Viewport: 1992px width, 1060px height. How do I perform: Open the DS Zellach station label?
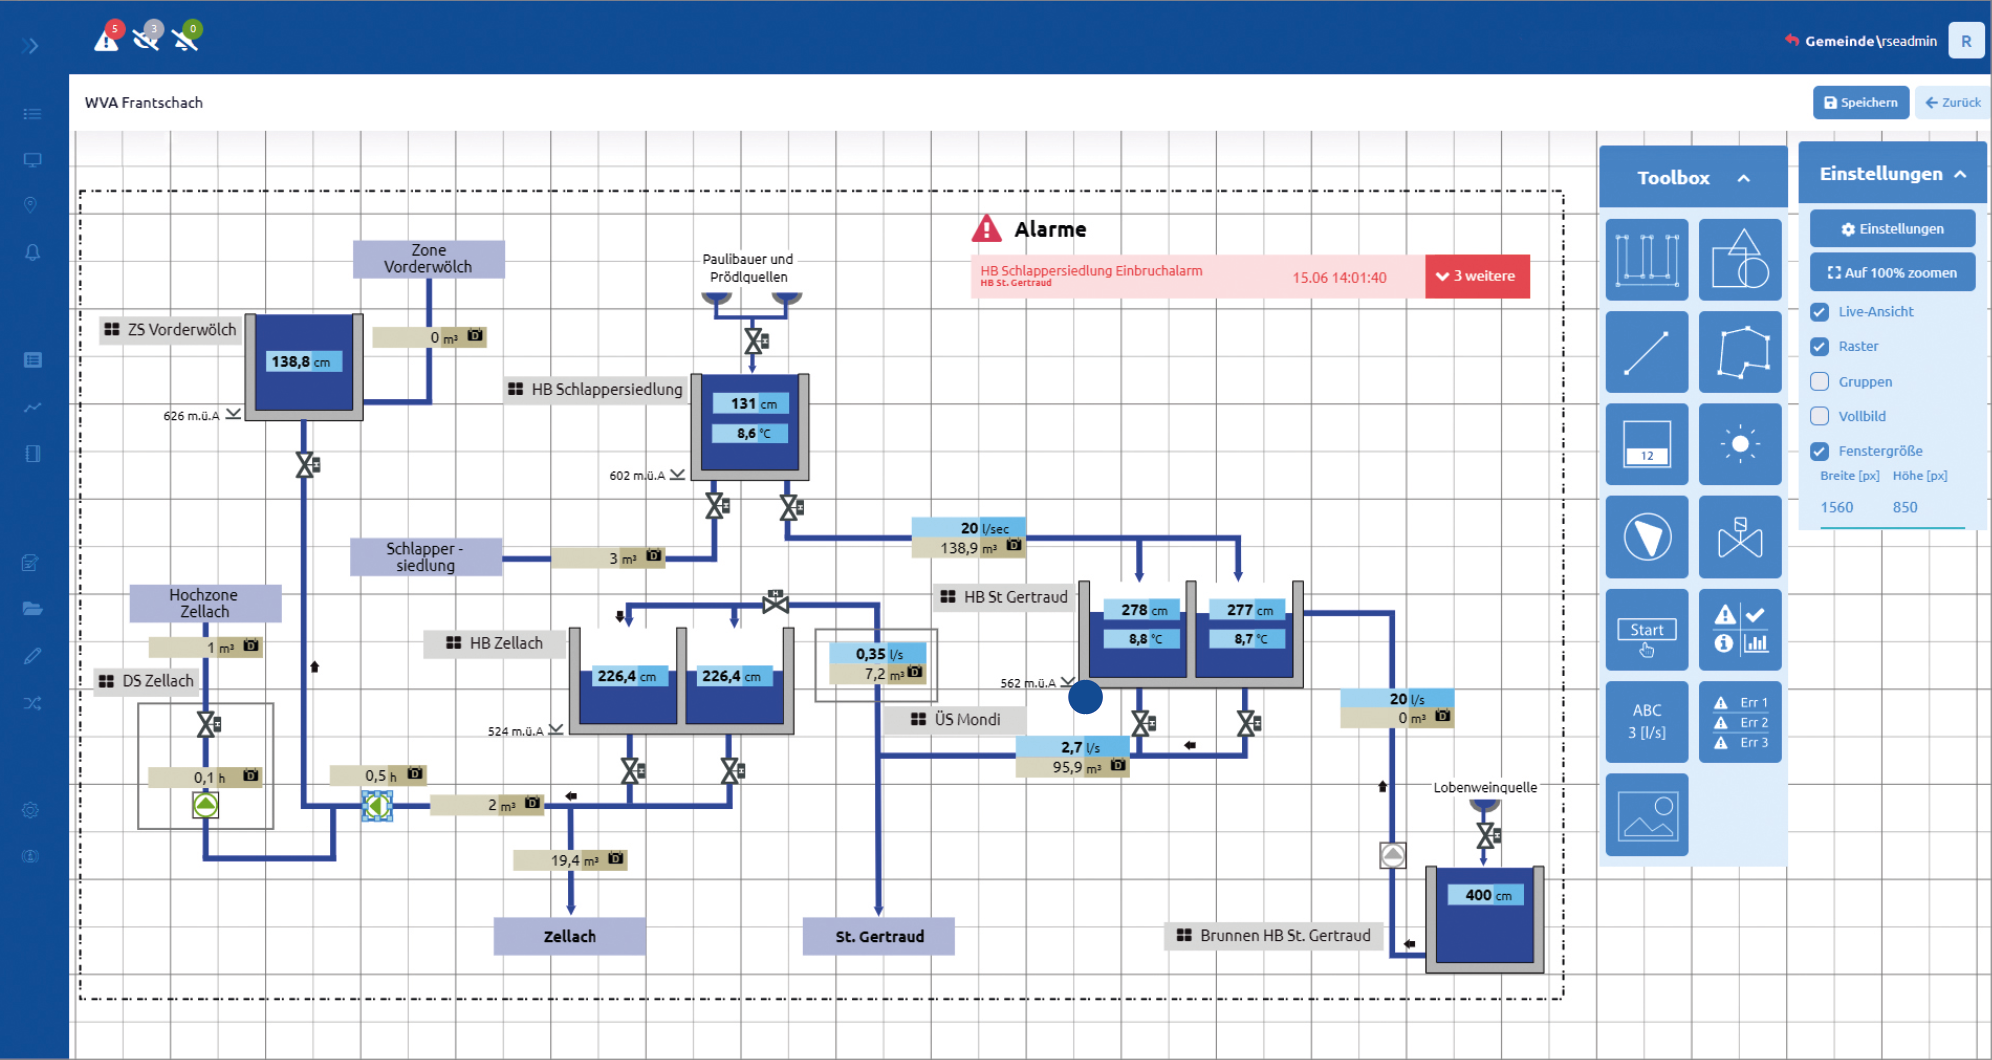coord(147,681)
